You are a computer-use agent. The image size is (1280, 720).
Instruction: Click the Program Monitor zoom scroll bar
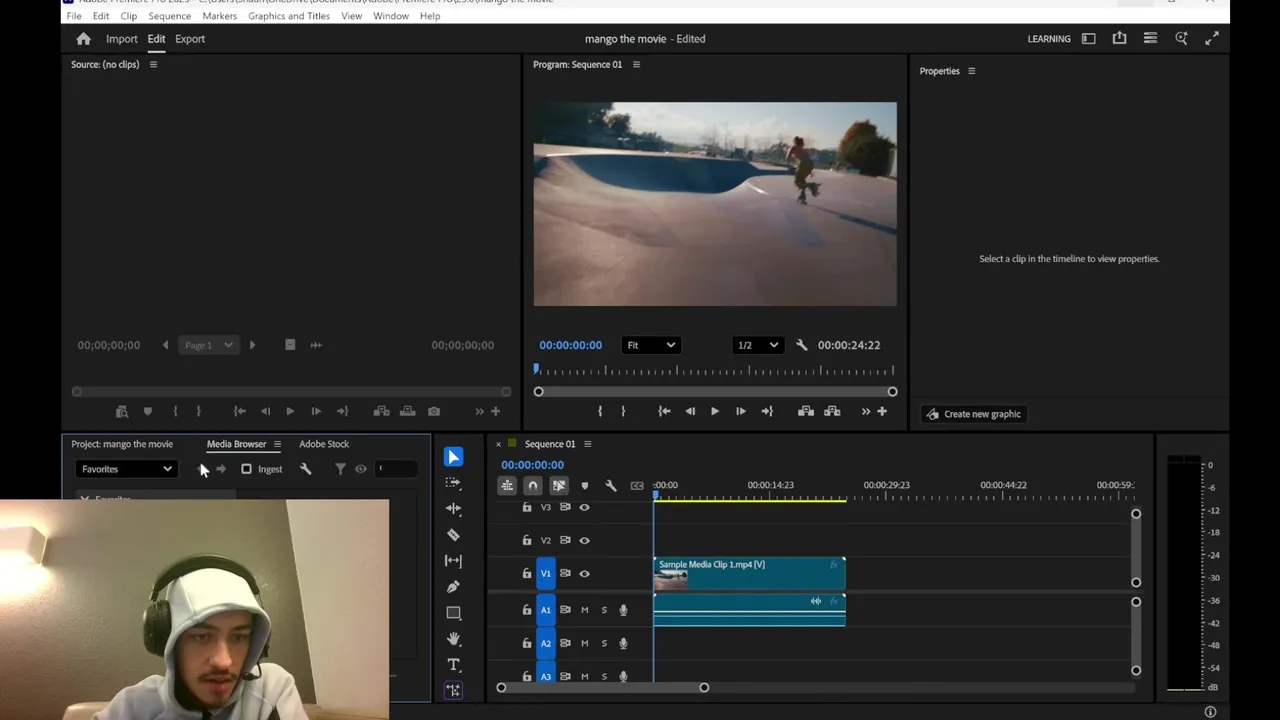[715, 392]
